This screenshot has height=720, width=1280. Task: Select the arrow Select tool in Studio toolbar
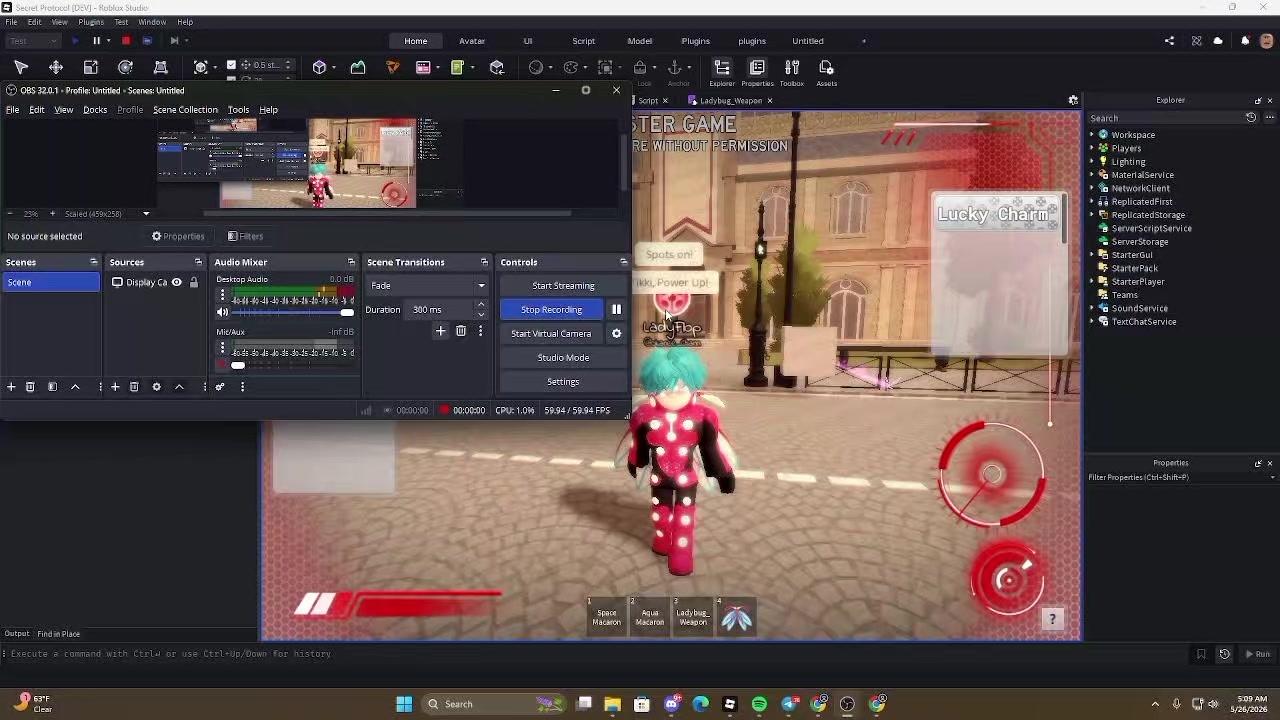(21, 67)
